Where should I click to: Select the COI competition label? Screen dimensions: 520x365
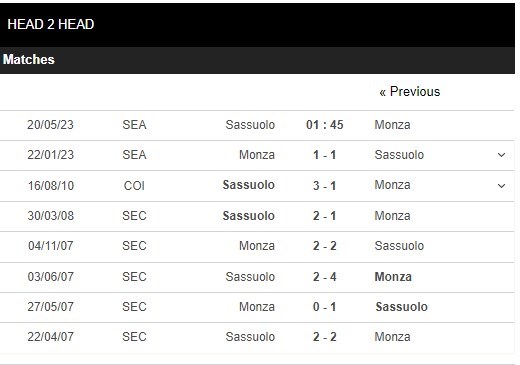134,186
